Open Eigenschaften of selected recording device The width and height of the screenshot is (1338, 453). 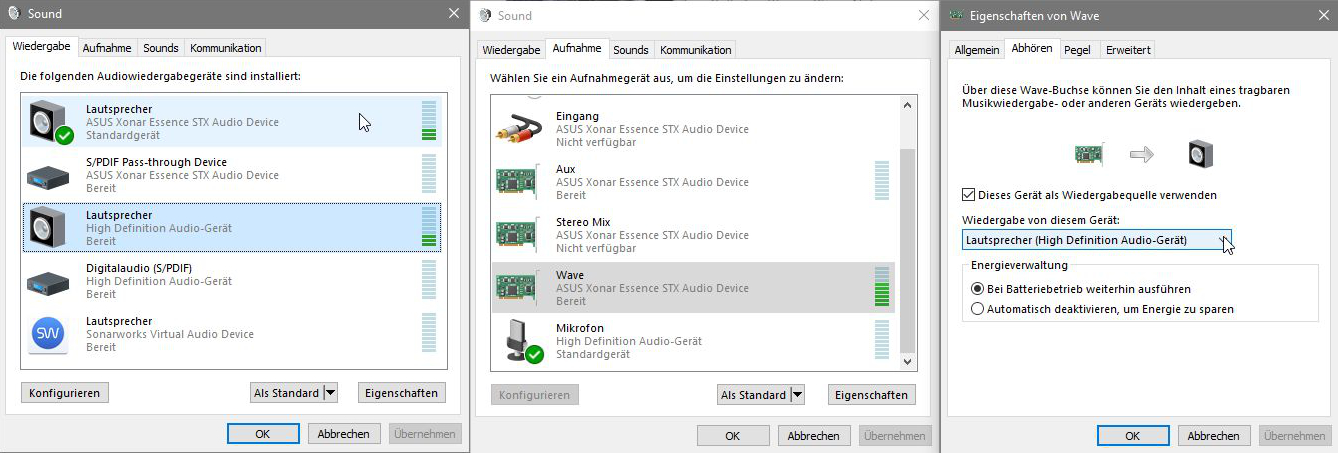pos(871,395)
